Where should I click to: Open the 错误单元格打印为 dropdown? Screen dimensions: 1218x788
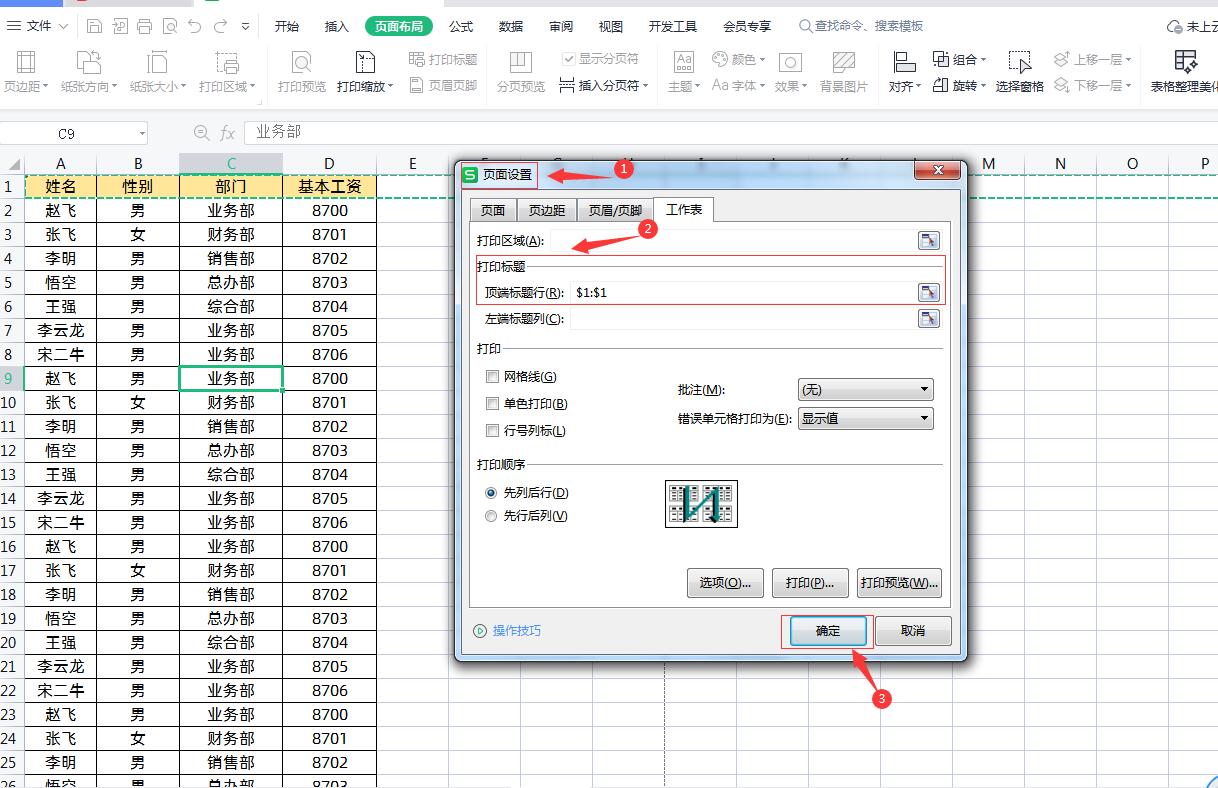[x=865, y=419]
